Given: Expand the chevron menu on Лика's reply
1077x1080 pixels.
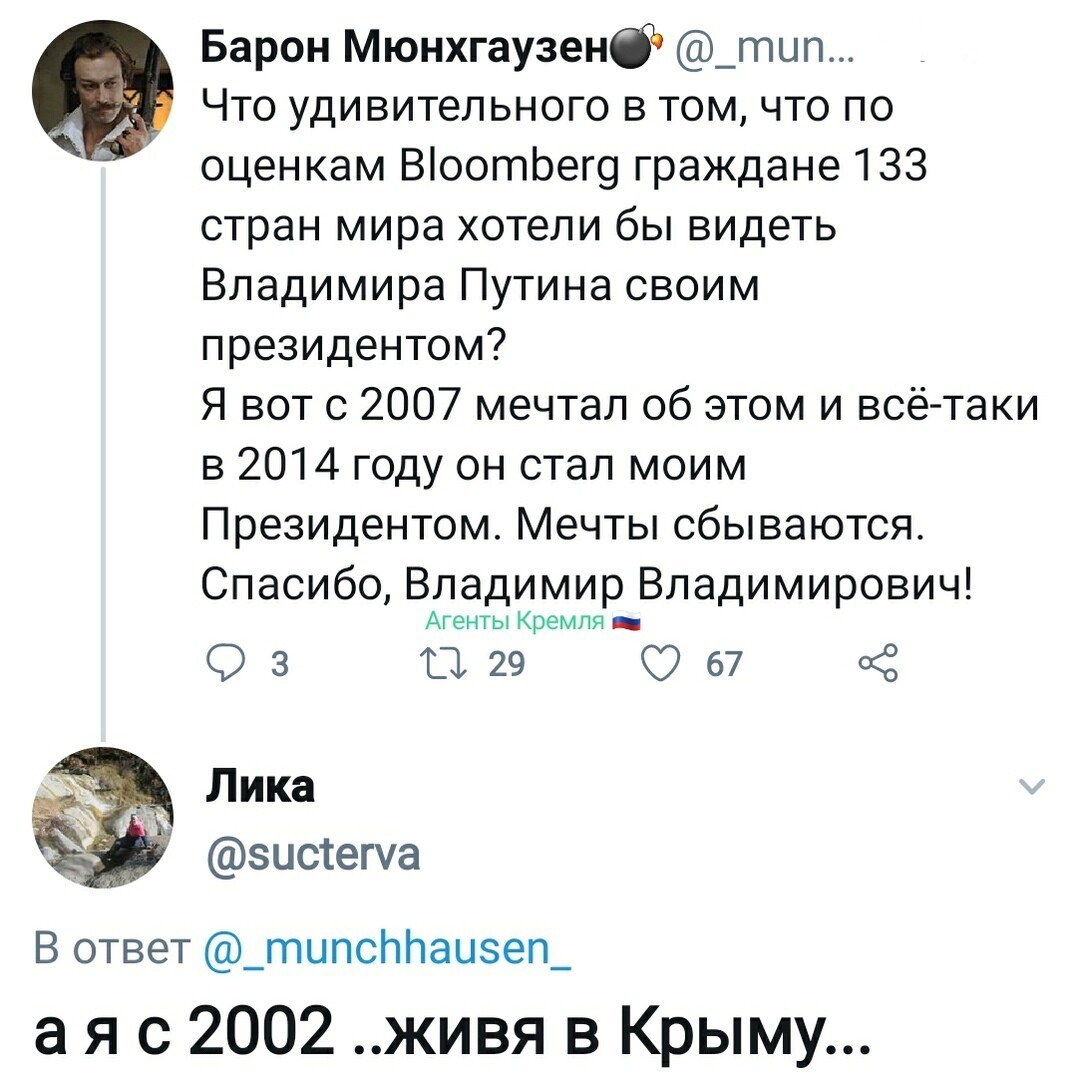Looking at the screenshot, I should 1031,786.
